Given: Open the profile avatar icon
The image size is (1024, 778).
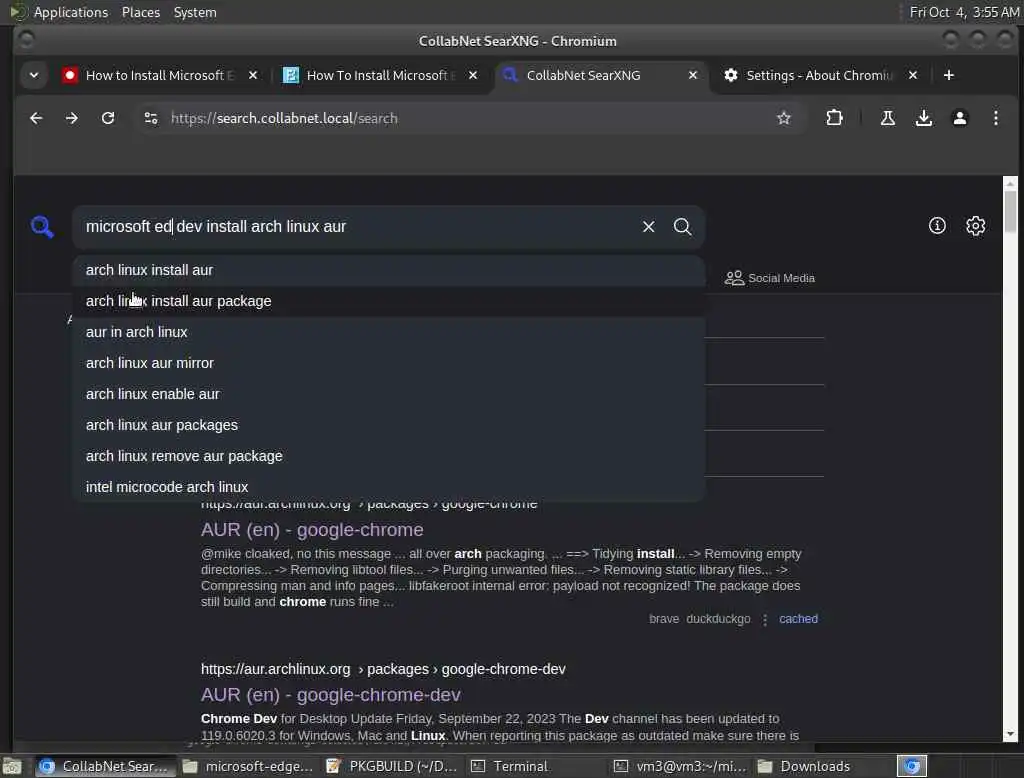Looking at the screenshot, I should pos(959,118).
